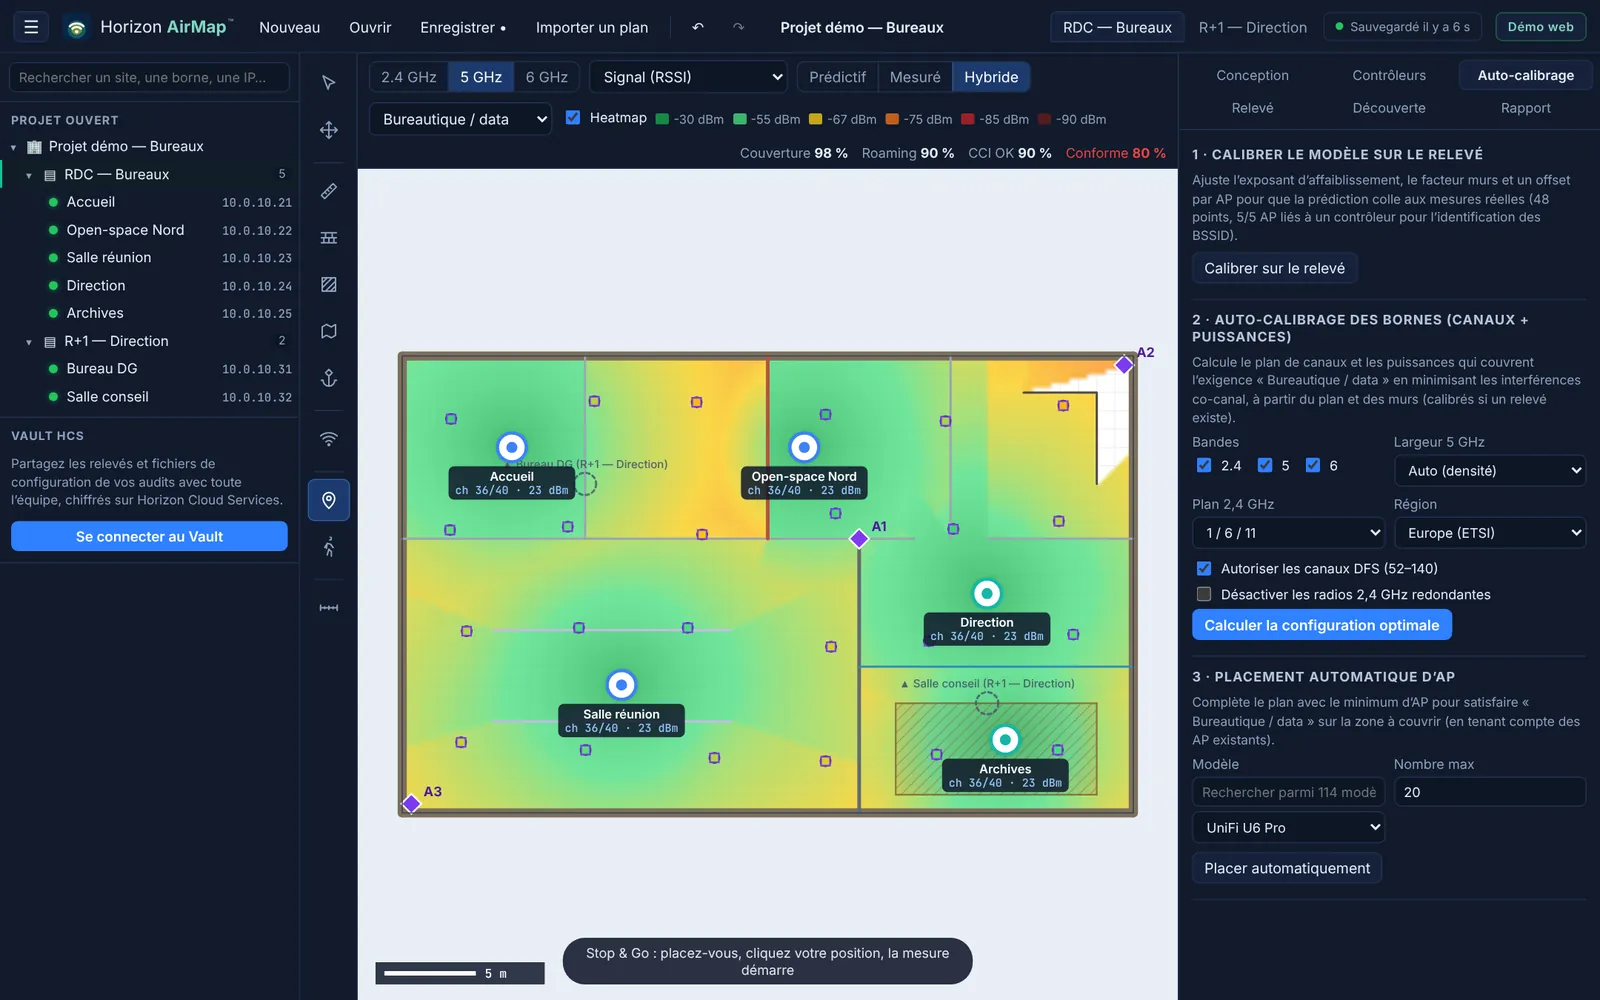1600x1000 pixels.
Task: Select the pointer selection tool
Action: click(x=329, y=83)
